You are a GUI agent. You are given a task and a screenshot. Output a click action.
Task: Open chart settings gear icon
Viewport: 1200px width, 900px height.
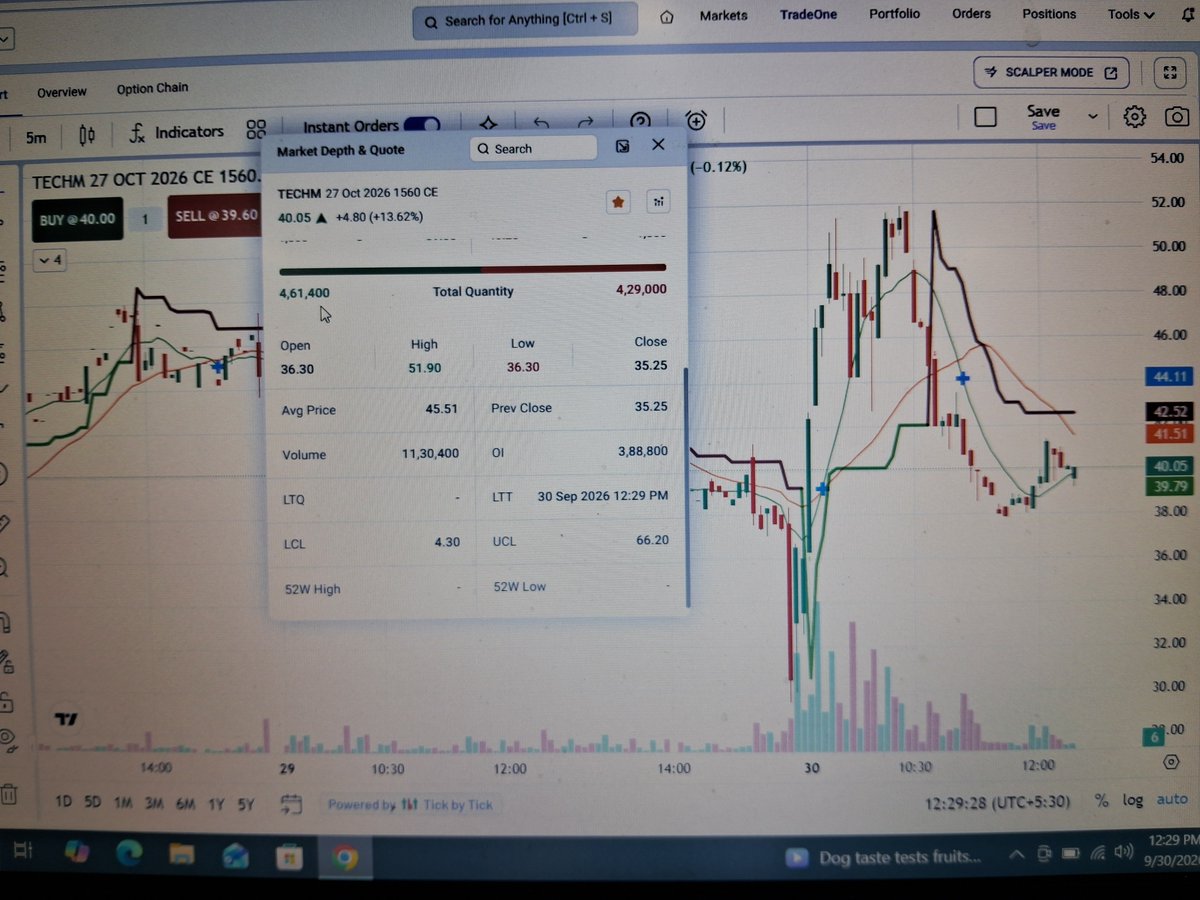point(1134,117)
